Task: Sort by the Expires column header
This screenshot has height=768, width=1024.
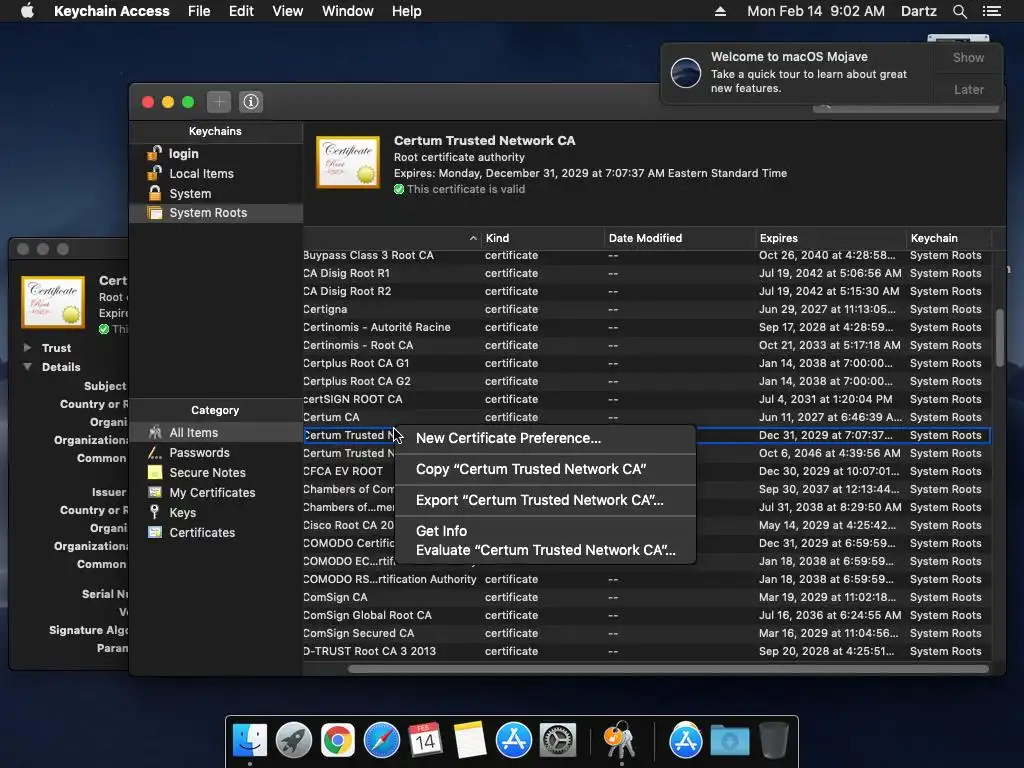Action: [831, 238]
